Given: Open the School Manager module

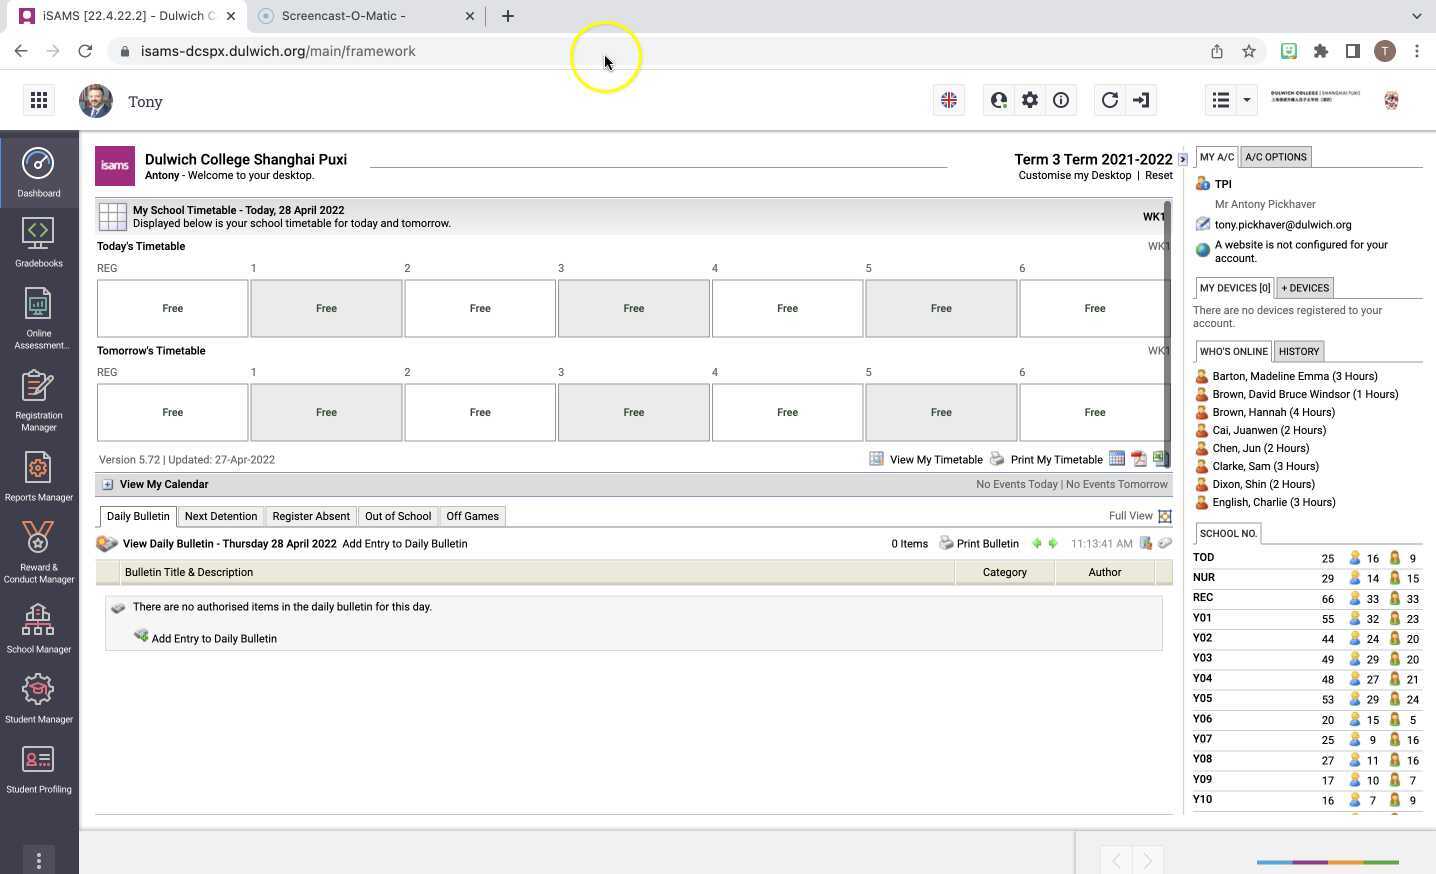Looking at the screenshot, I should click(x=38, y=629).
